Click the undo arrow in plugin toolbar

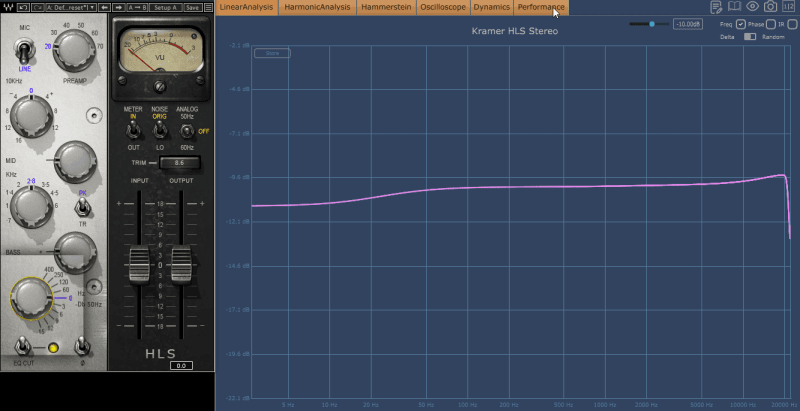pos(23,8)
